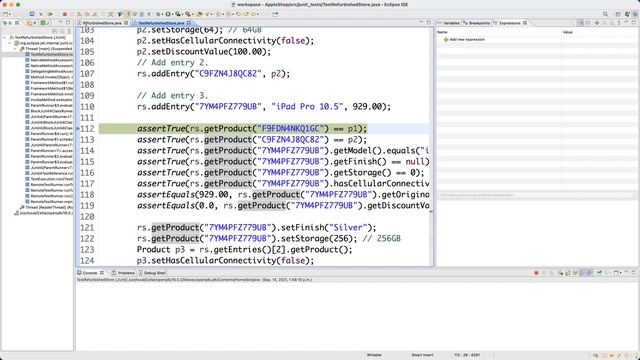The width and height of the screenshot is (640, 360).
Task: Click the Add watch expression toolbar icon
Action: click(x=597, y=23)
